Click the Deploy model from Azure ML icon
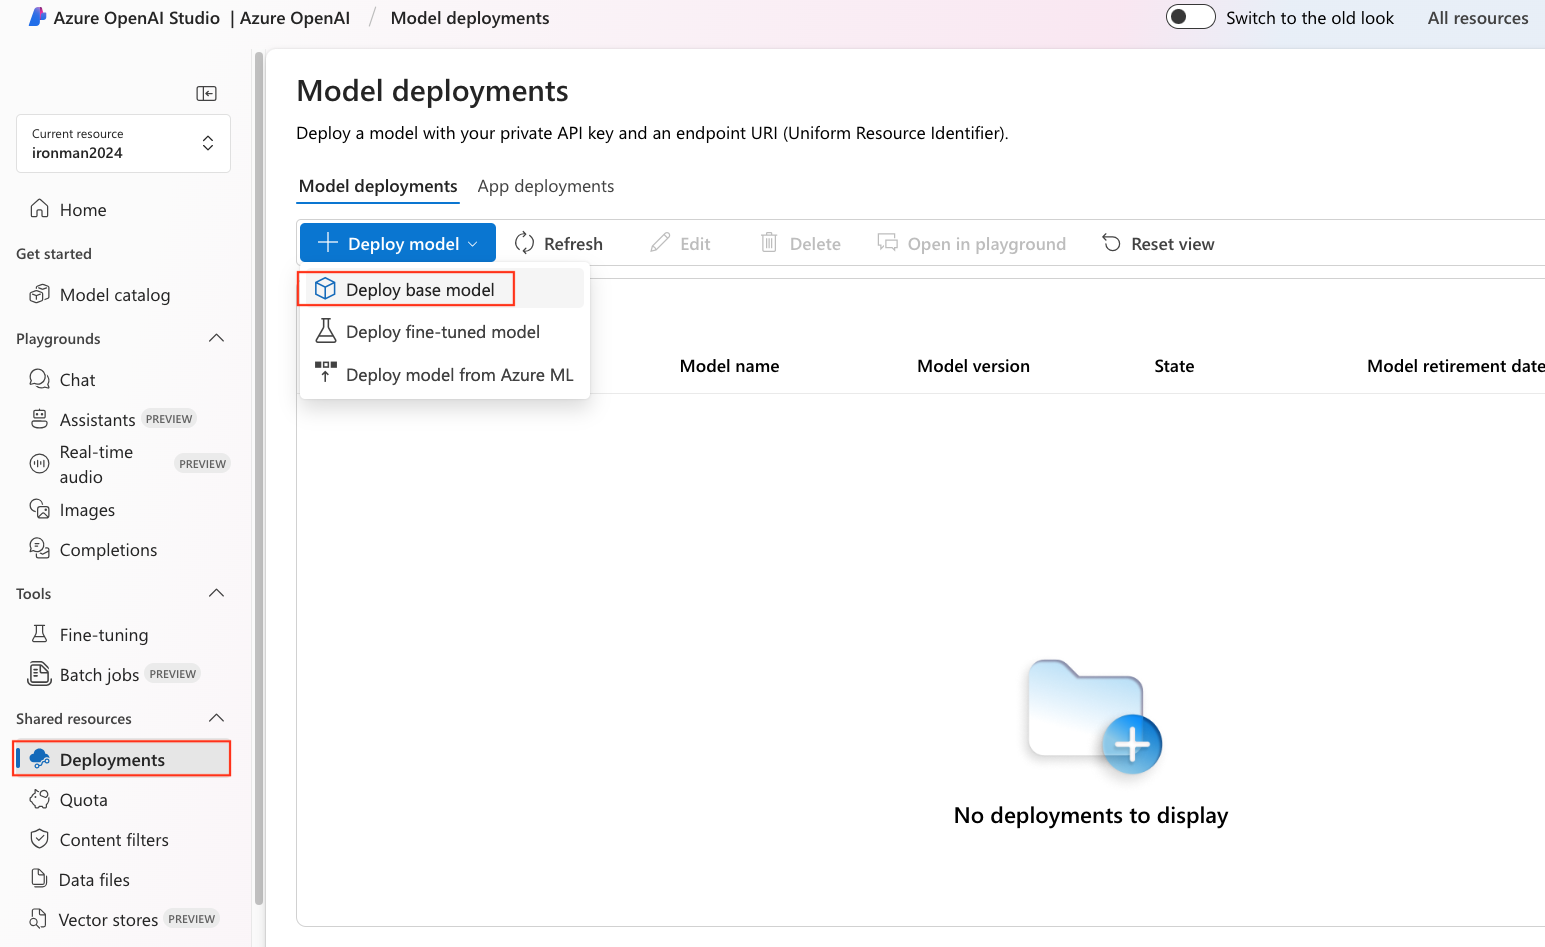The image size is (1545, 947). pyautogui.click(x=326, y=372)
